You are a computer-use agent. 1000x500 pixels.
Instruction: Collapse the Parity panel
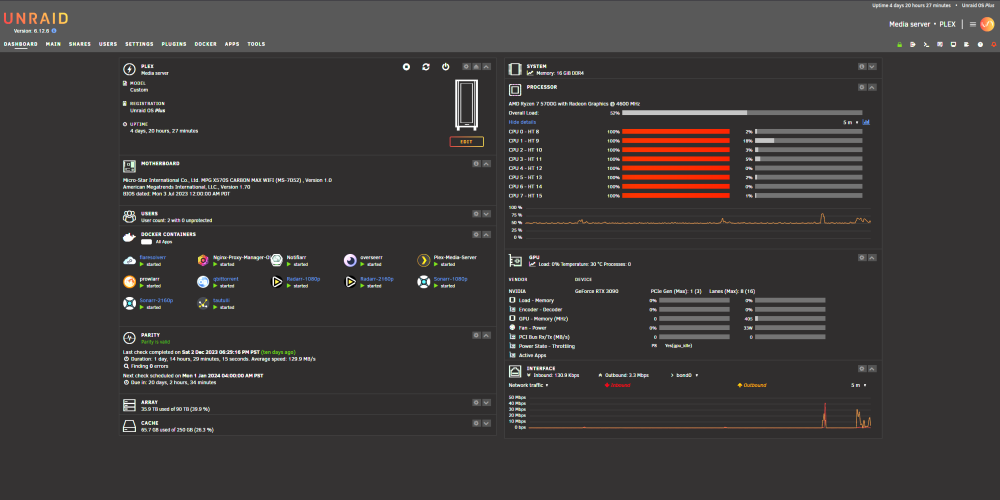tap(487, 335)
